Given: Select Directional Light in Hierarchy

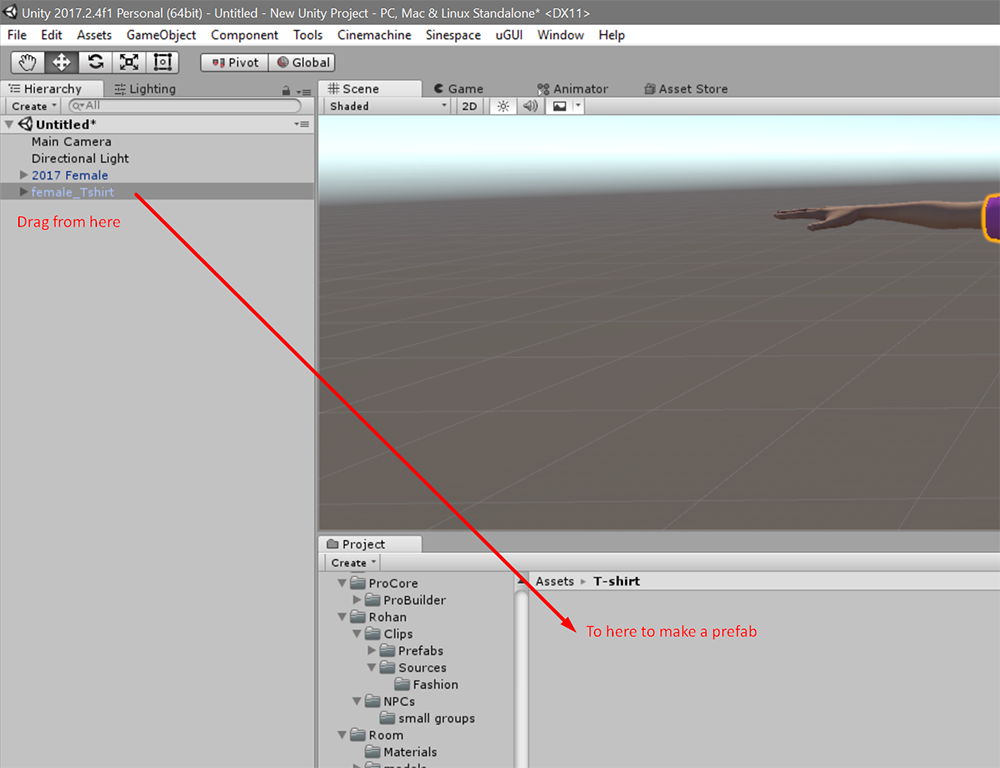Looking at the screenshot, I should (x=80, y=158).
